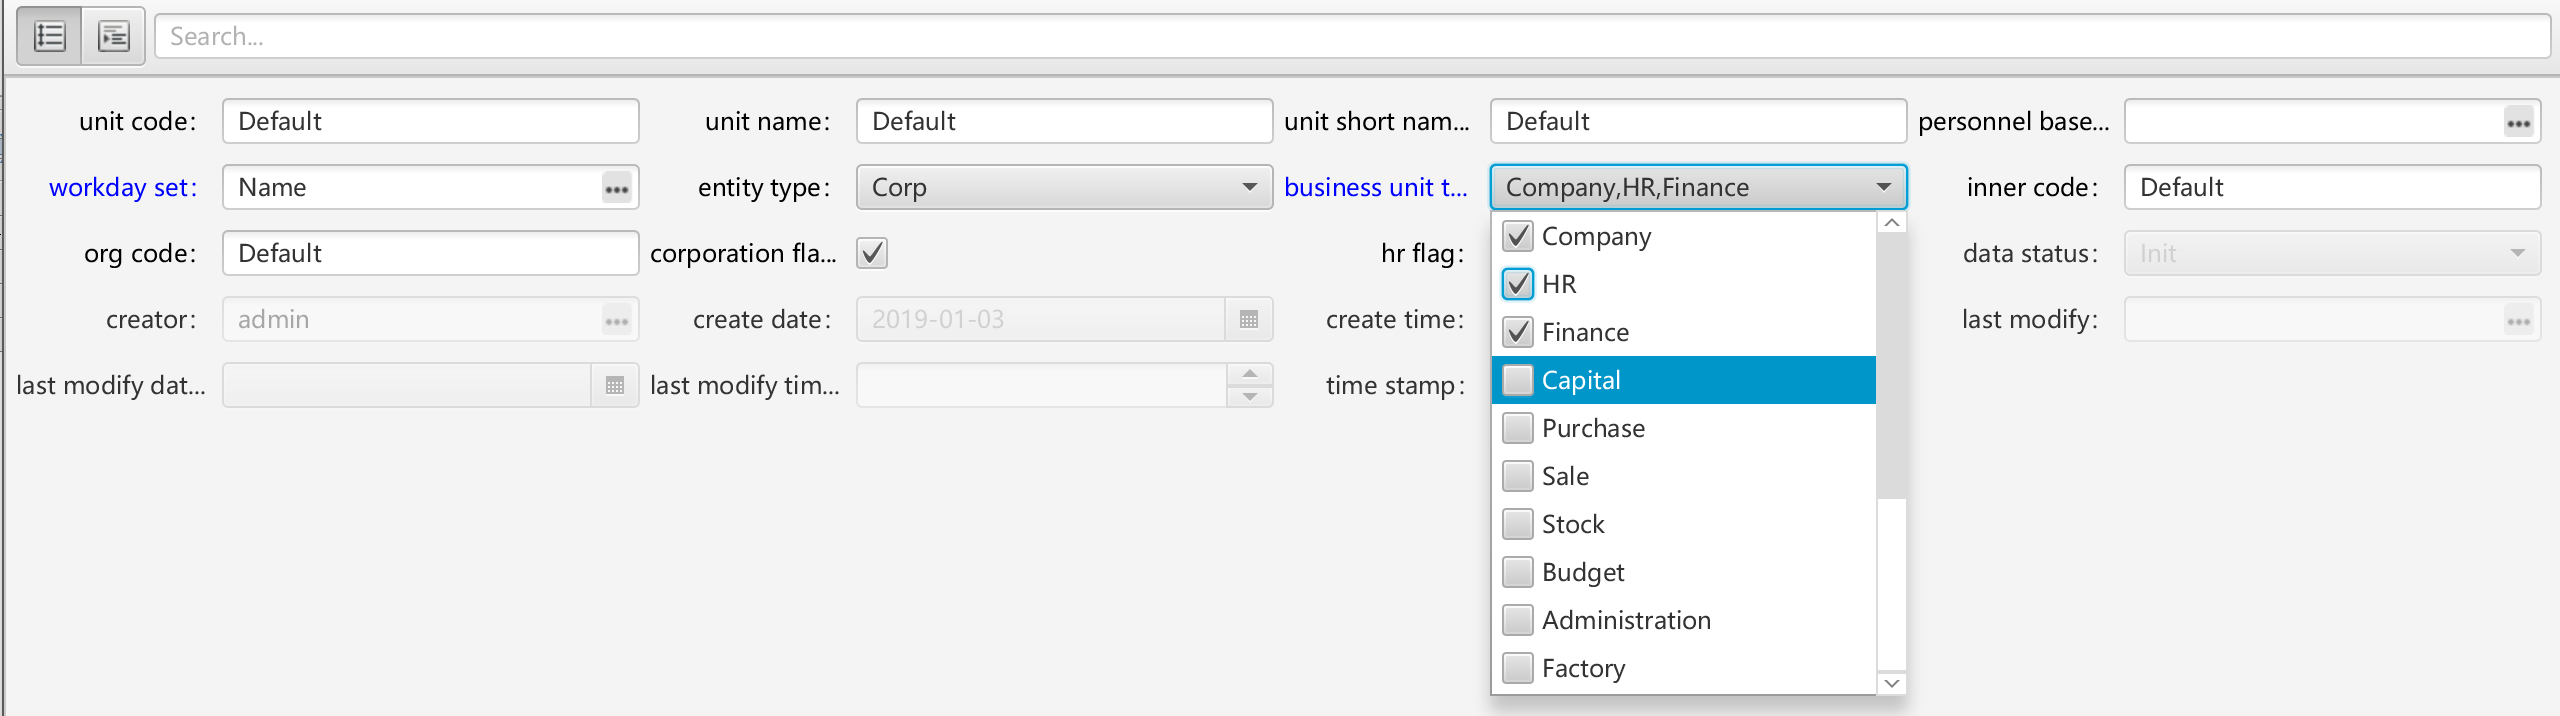Open creator lookup ellipsis button
The image size is (2560, 716).
click(x=616, y=321)
